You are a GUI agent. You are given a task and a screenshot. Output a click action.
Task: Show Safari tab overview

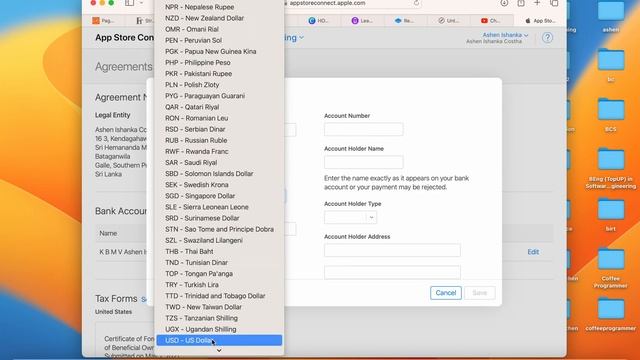(554, 3)
